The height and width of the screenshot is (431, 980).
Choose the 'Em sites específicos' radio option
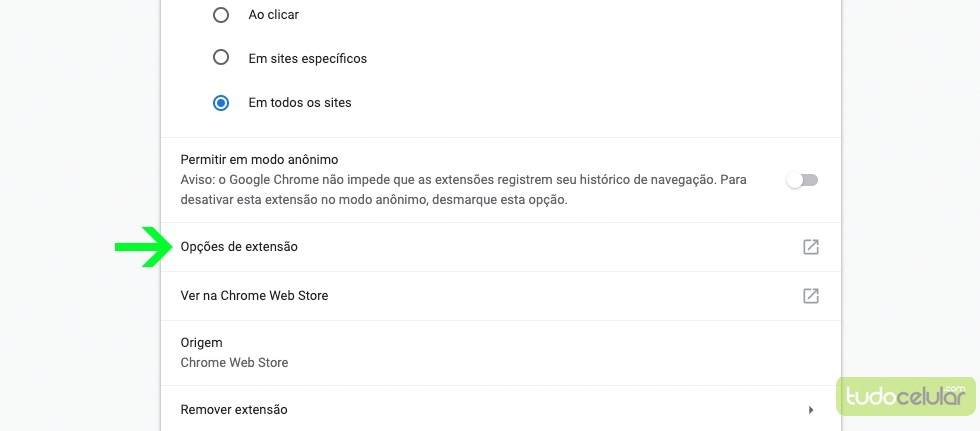221,59
